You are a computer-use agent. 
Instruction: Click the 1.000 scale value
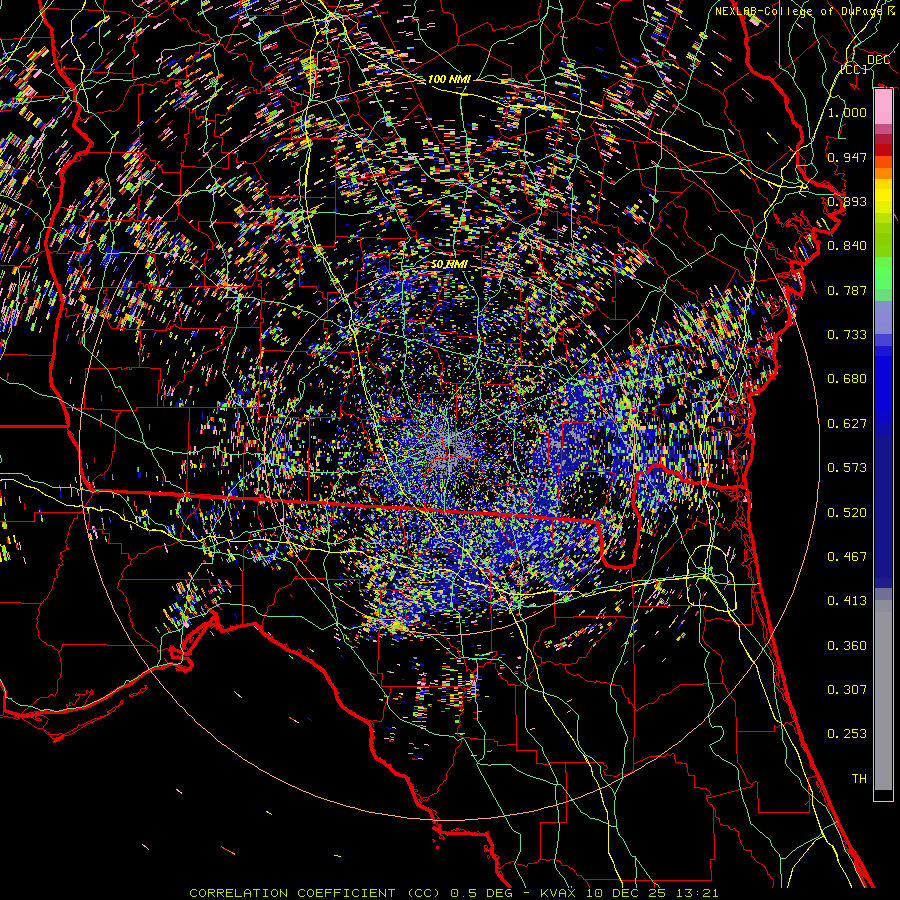(x=847, y=112)
